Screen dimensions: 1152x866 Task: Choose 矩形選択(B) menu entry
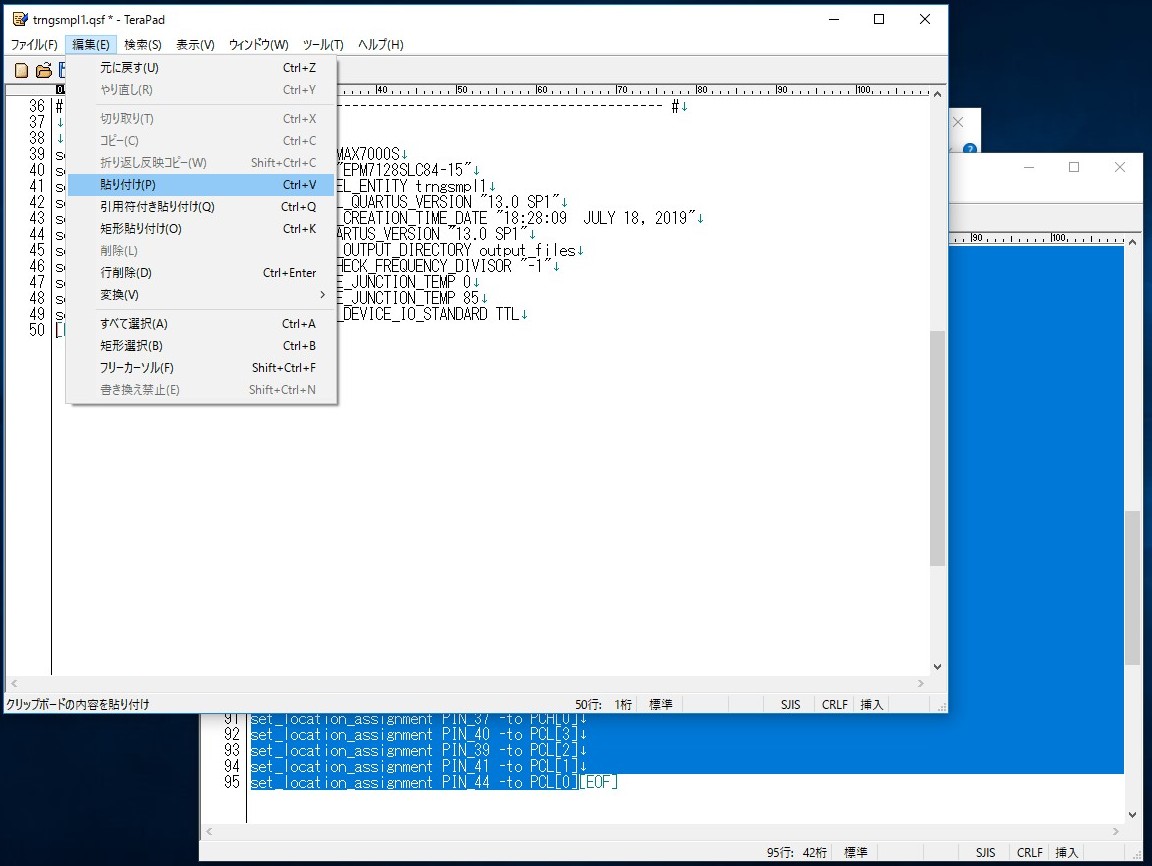pos(201,345)
